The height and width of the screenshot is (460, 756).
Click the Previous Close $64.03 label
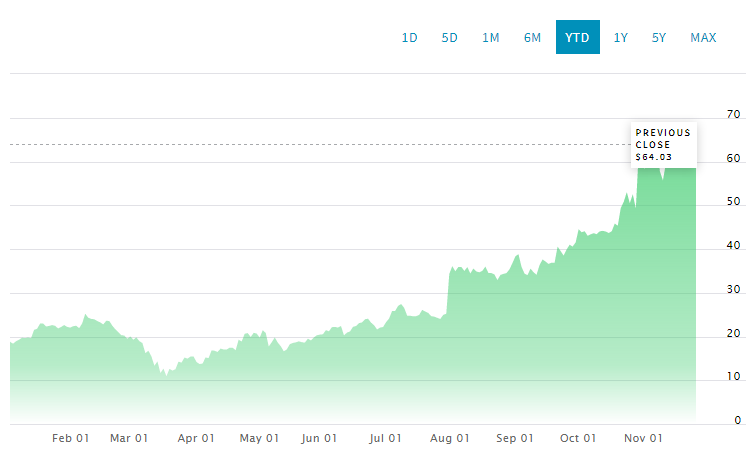663,144
